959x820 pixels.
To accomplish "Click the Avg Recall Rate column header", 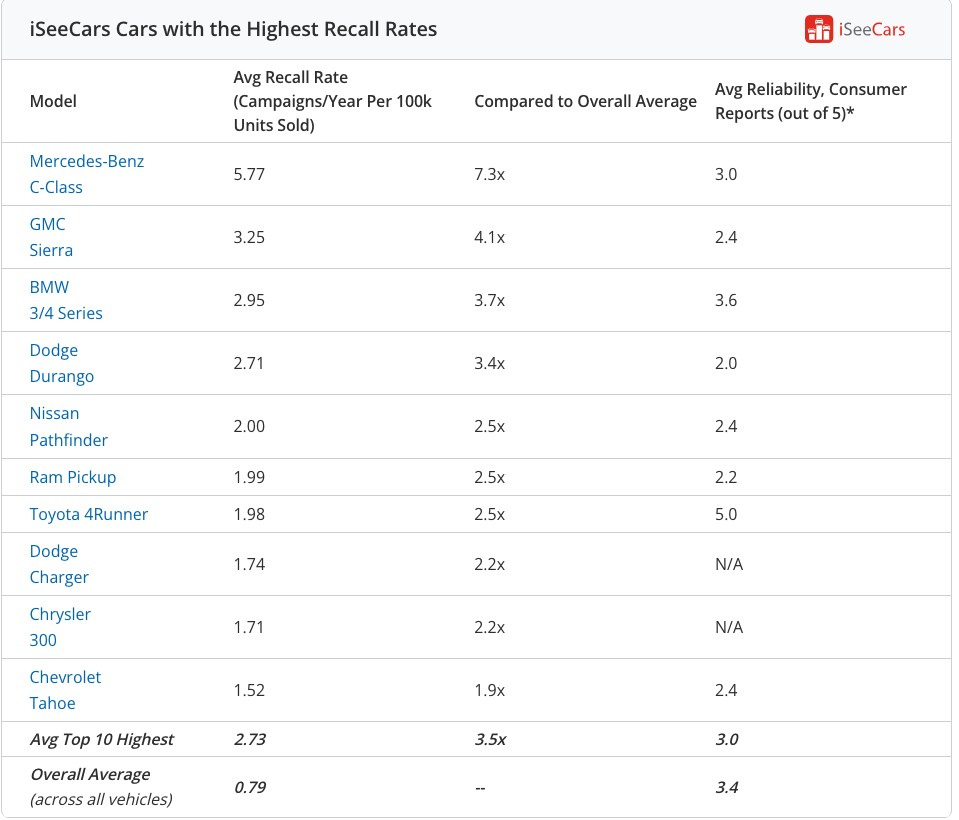I will pos(332,101).
